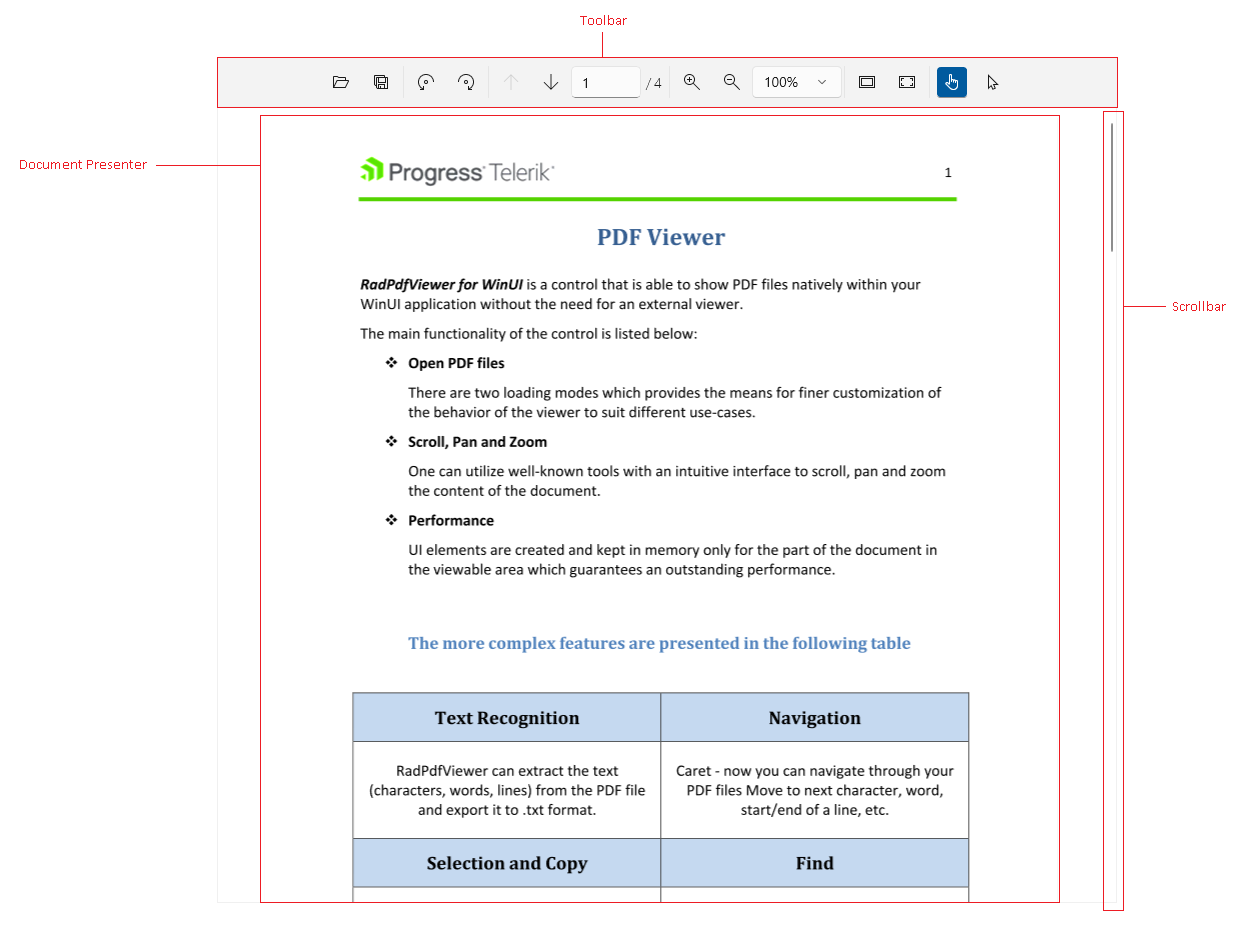Click the "Performance" bullet heading
1242x932 pixels.
451,521
